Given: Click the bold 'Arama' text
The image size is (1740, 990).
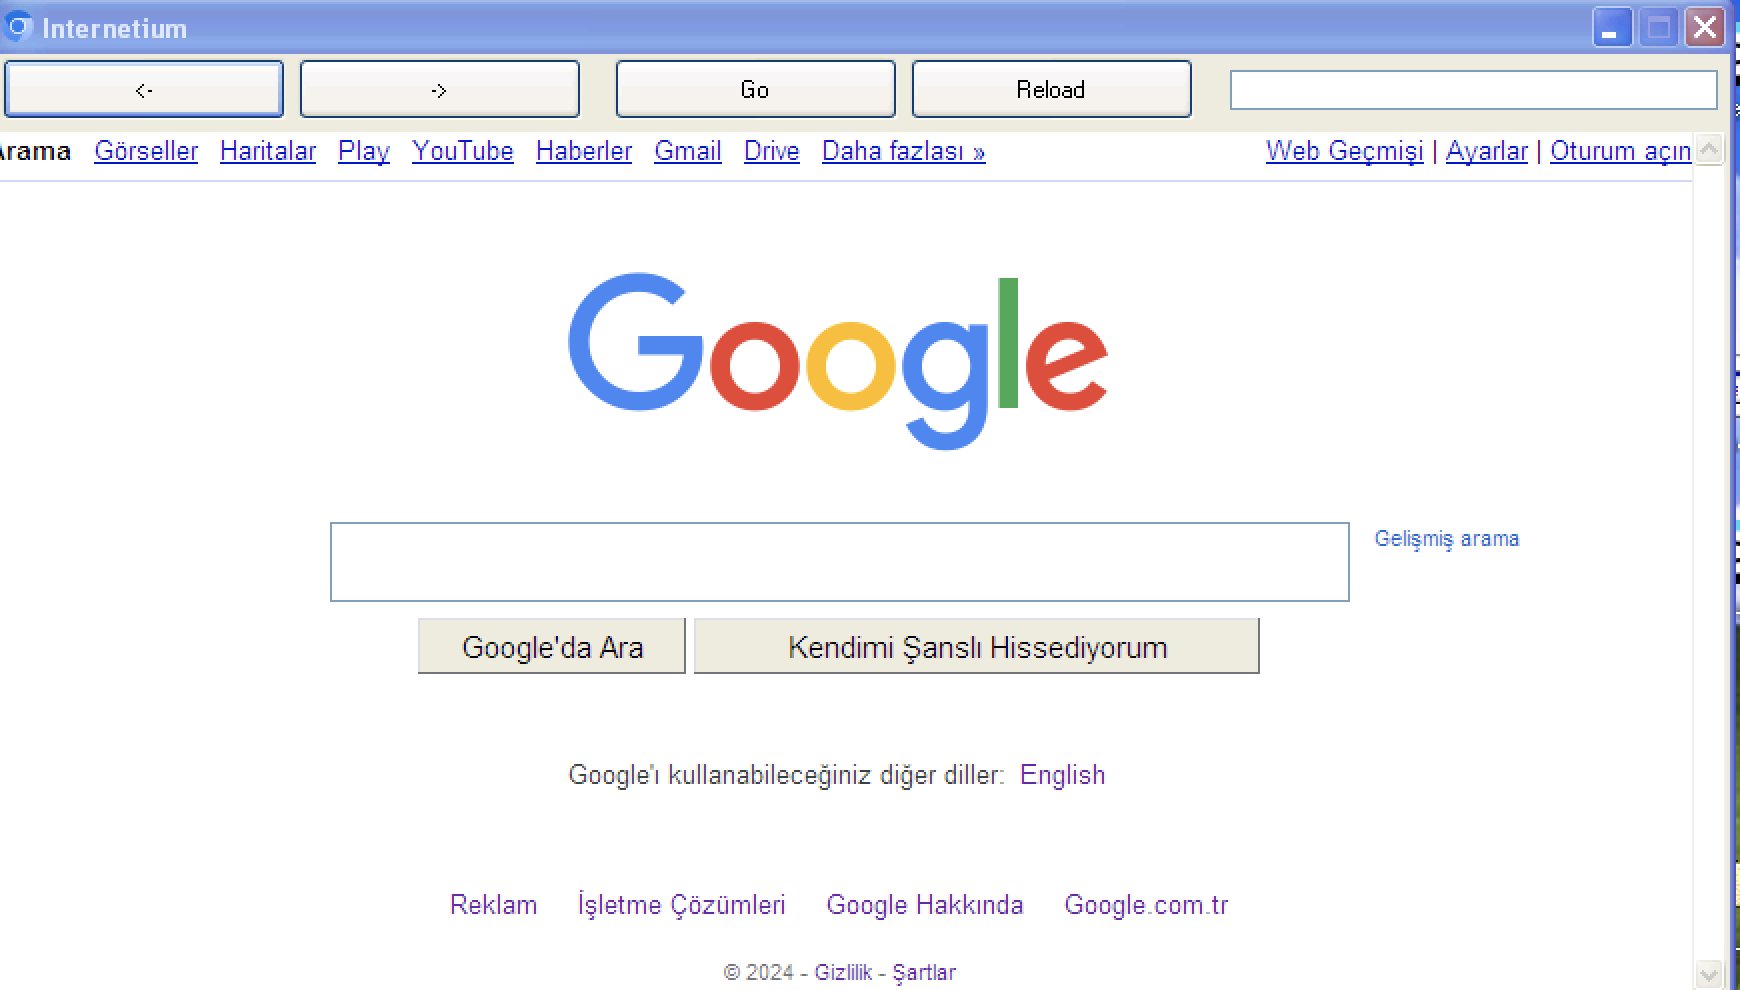Looking at the screenshot, I should (x=35, y=152).
